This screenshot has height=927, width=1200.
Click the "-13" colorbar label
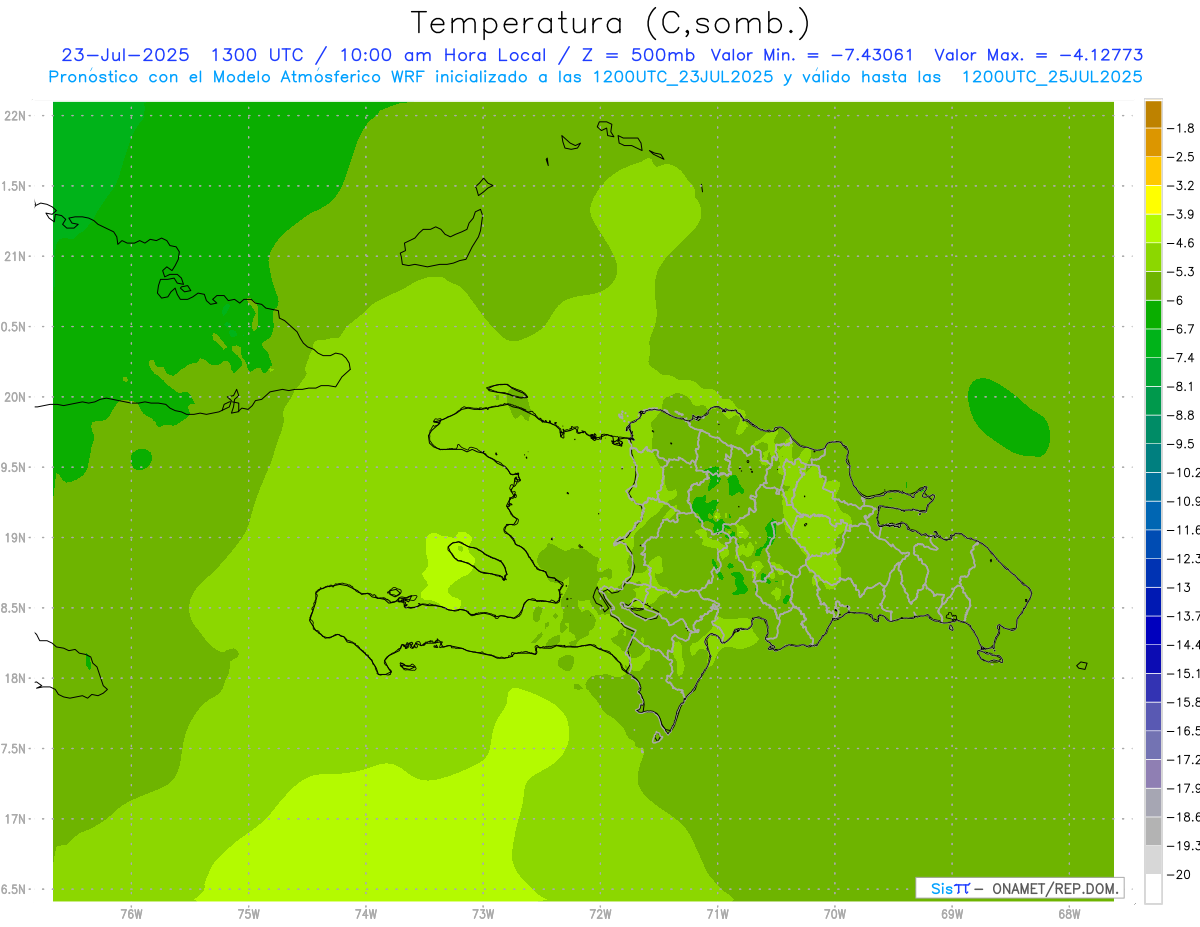[1180, 587]
